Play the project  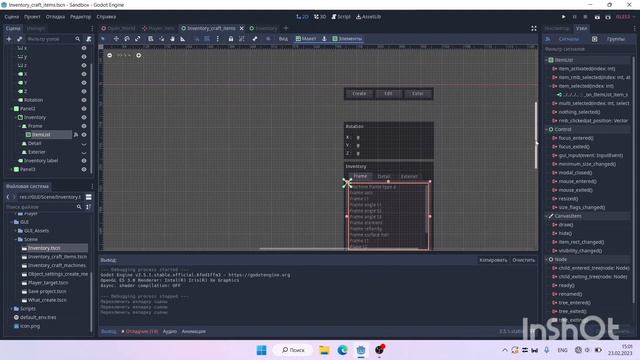pos(563,17)
